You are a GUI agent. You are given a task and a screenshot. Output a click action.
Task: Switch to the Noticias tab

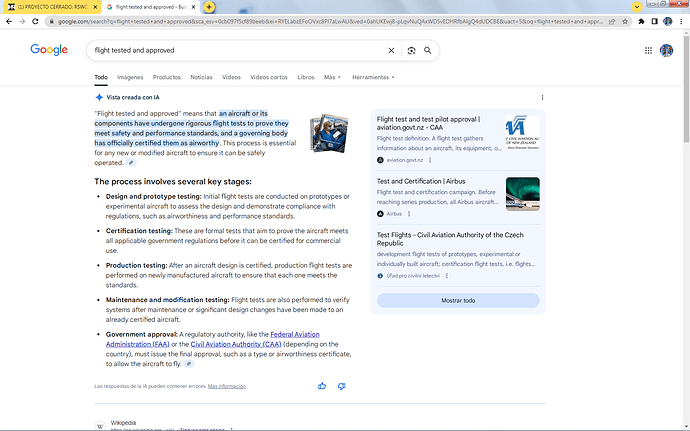click(201, 77)
